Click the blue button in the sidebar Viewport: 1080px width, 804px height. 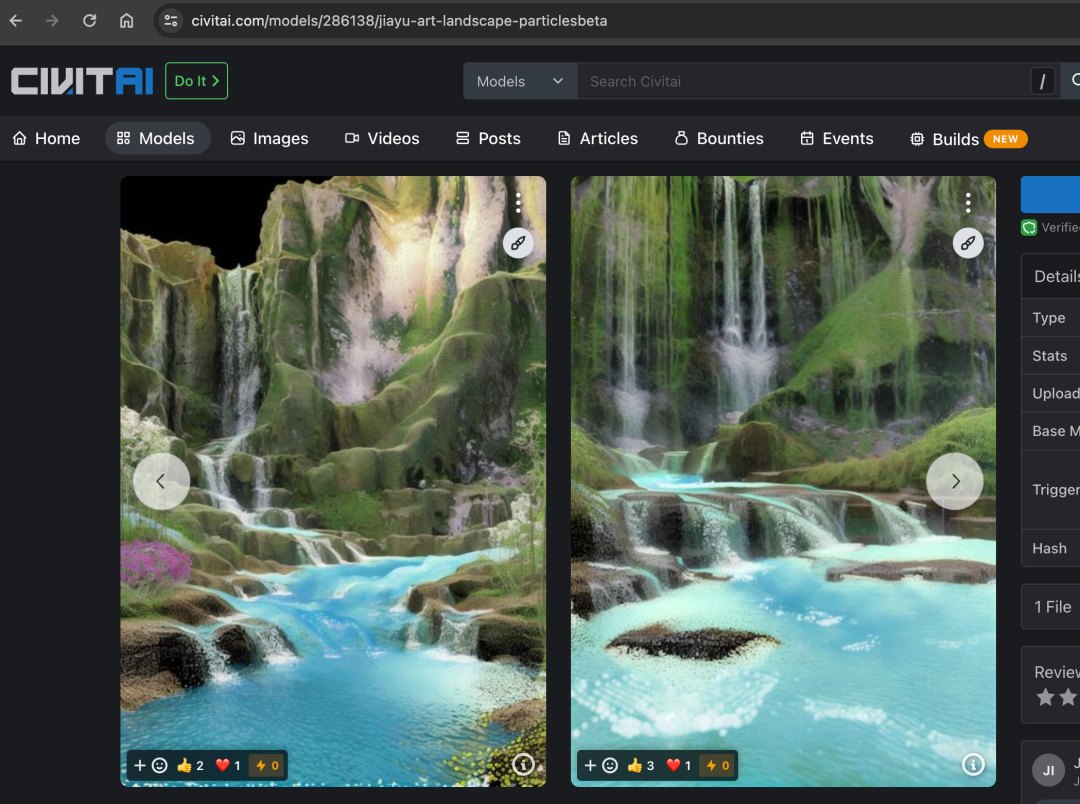tap(1050, 194)
